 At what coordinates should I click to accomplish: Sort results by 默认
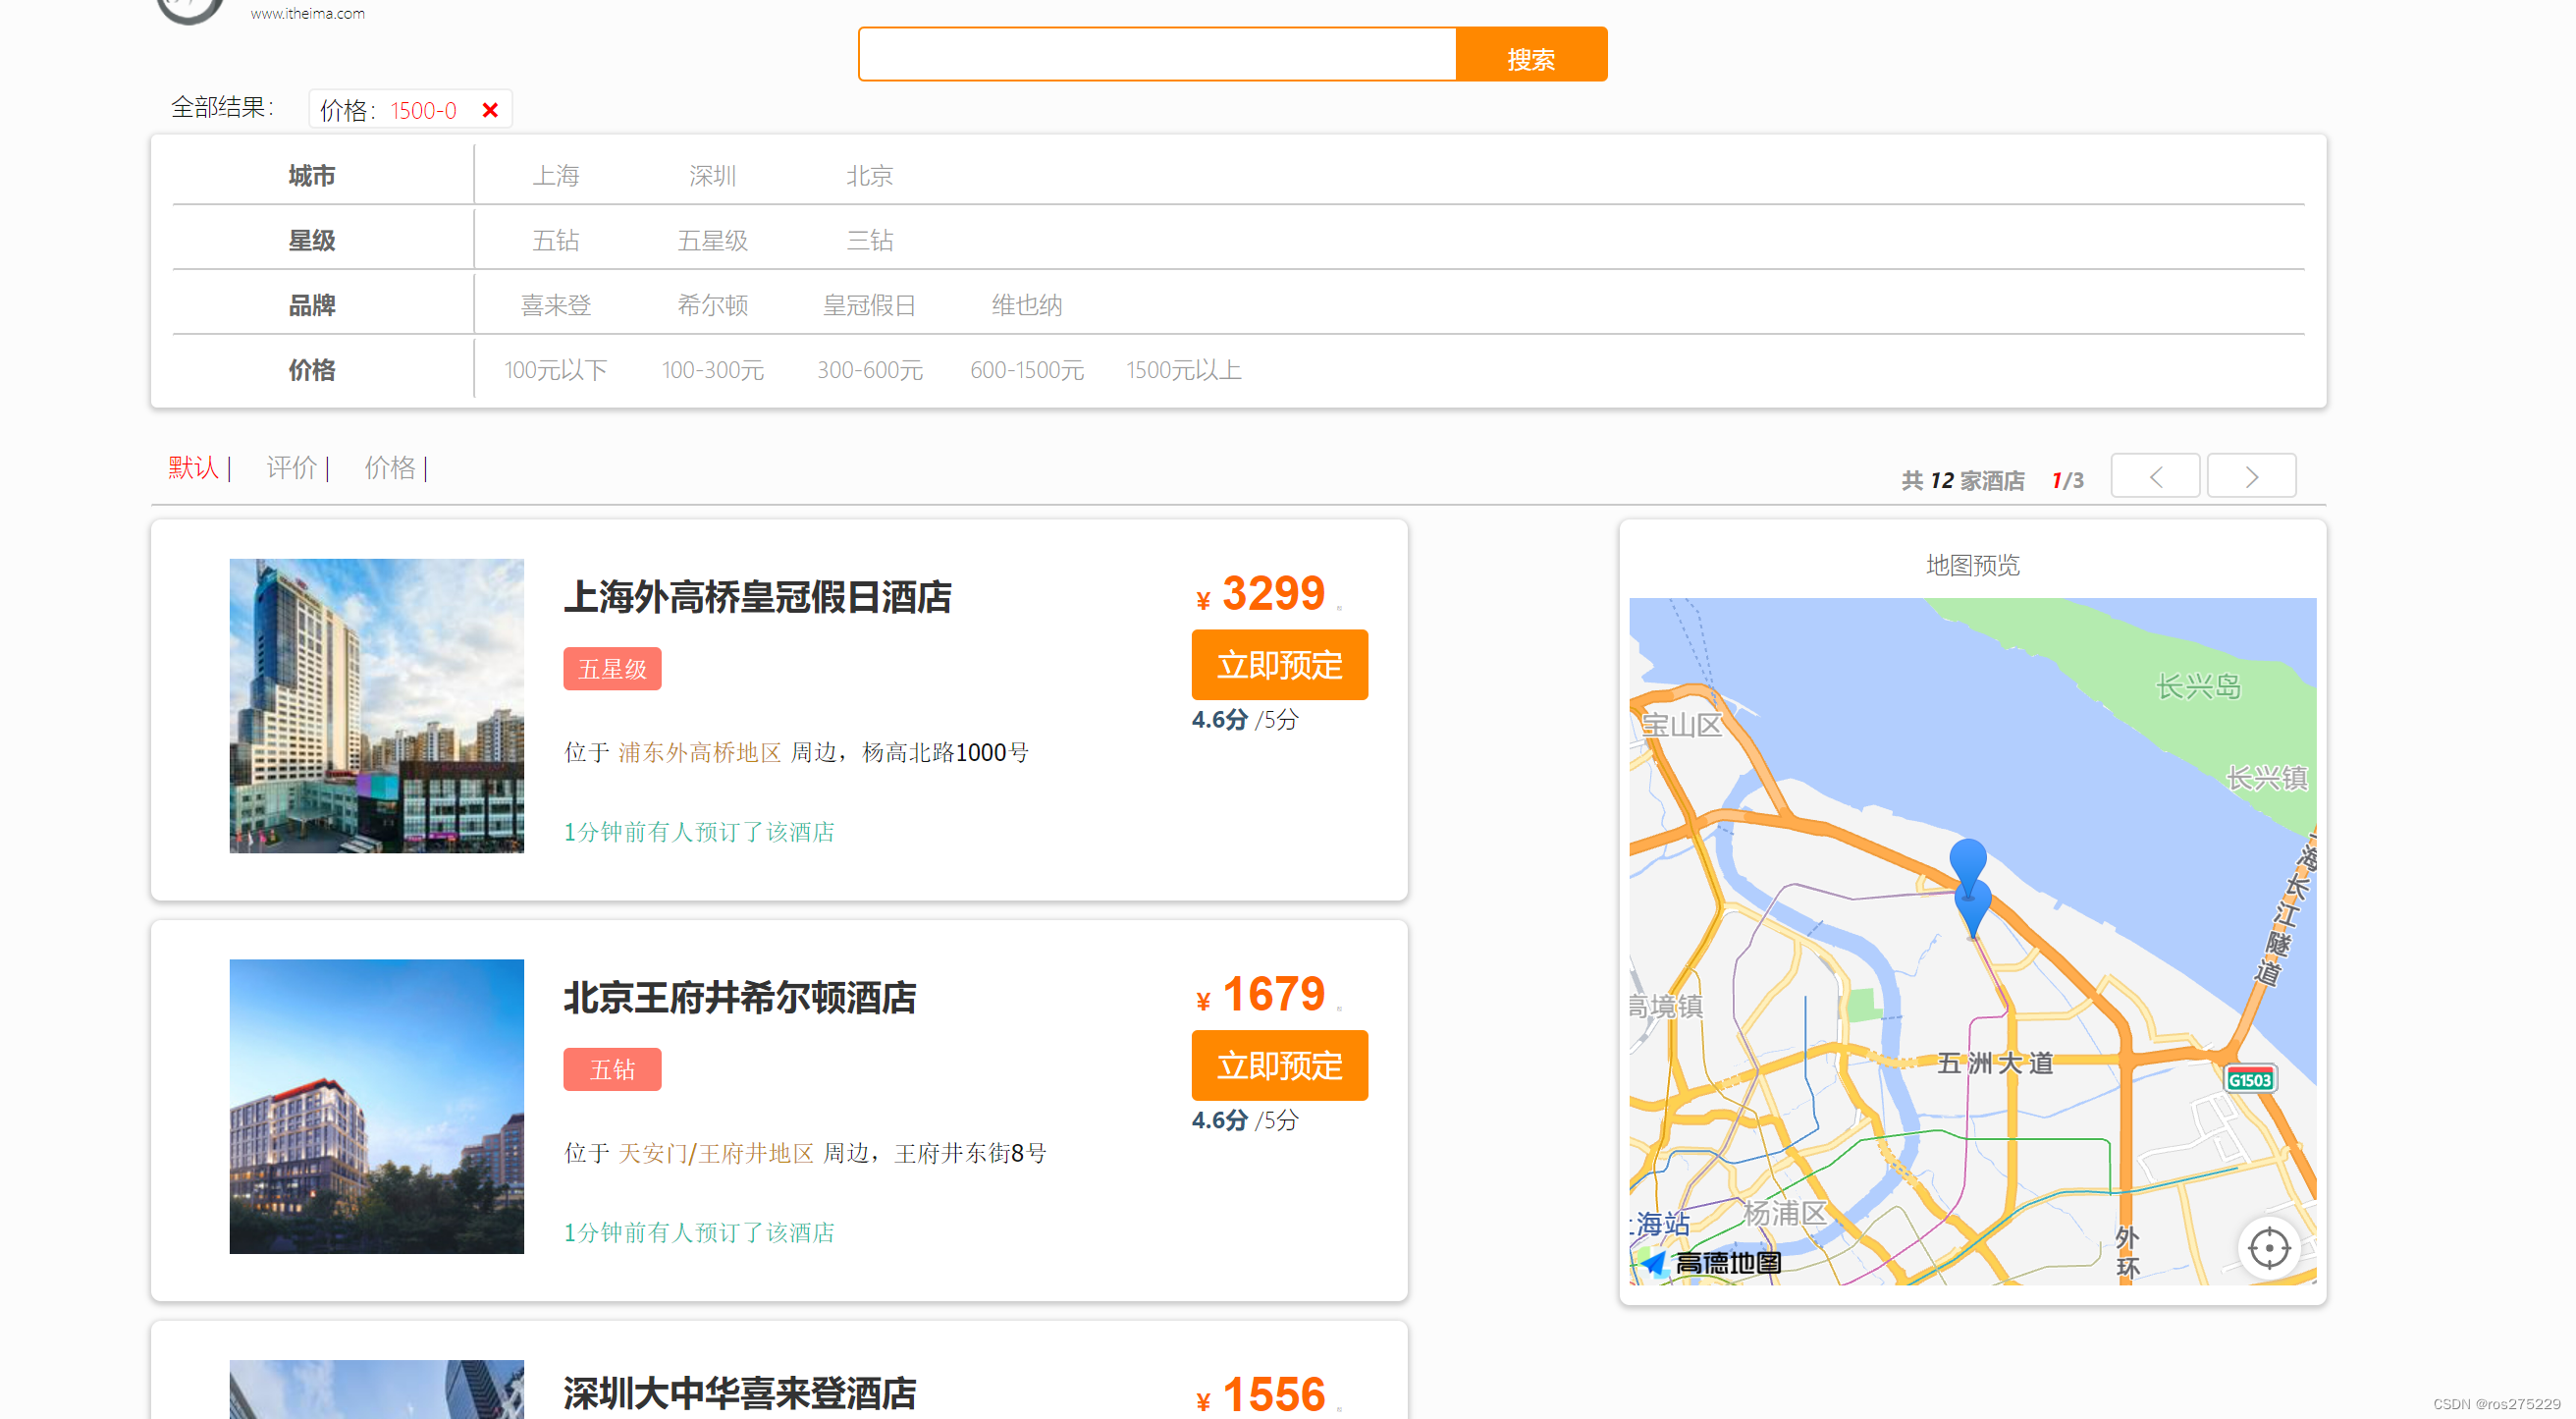[194, 468]
